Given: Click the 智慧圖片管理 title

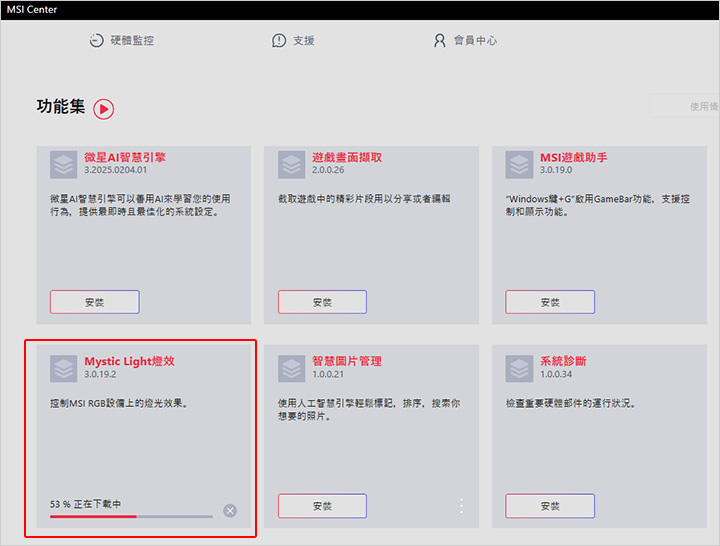Looking at the screenshot, I should coord(347,361).
